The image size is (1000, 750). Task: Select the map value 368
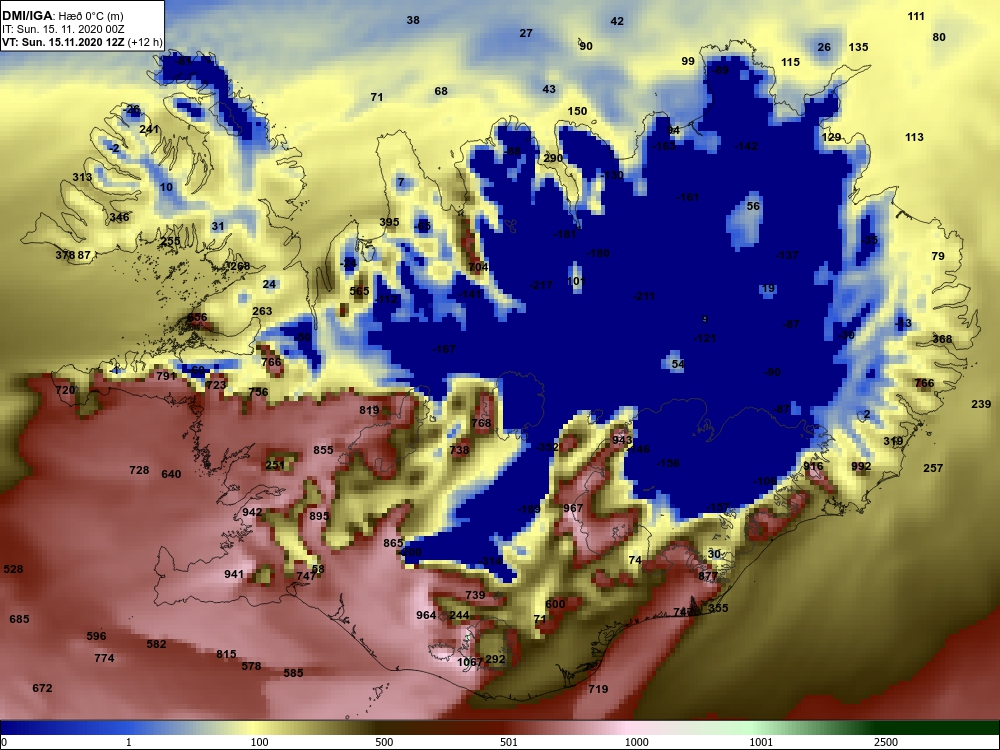click(942, 339)
